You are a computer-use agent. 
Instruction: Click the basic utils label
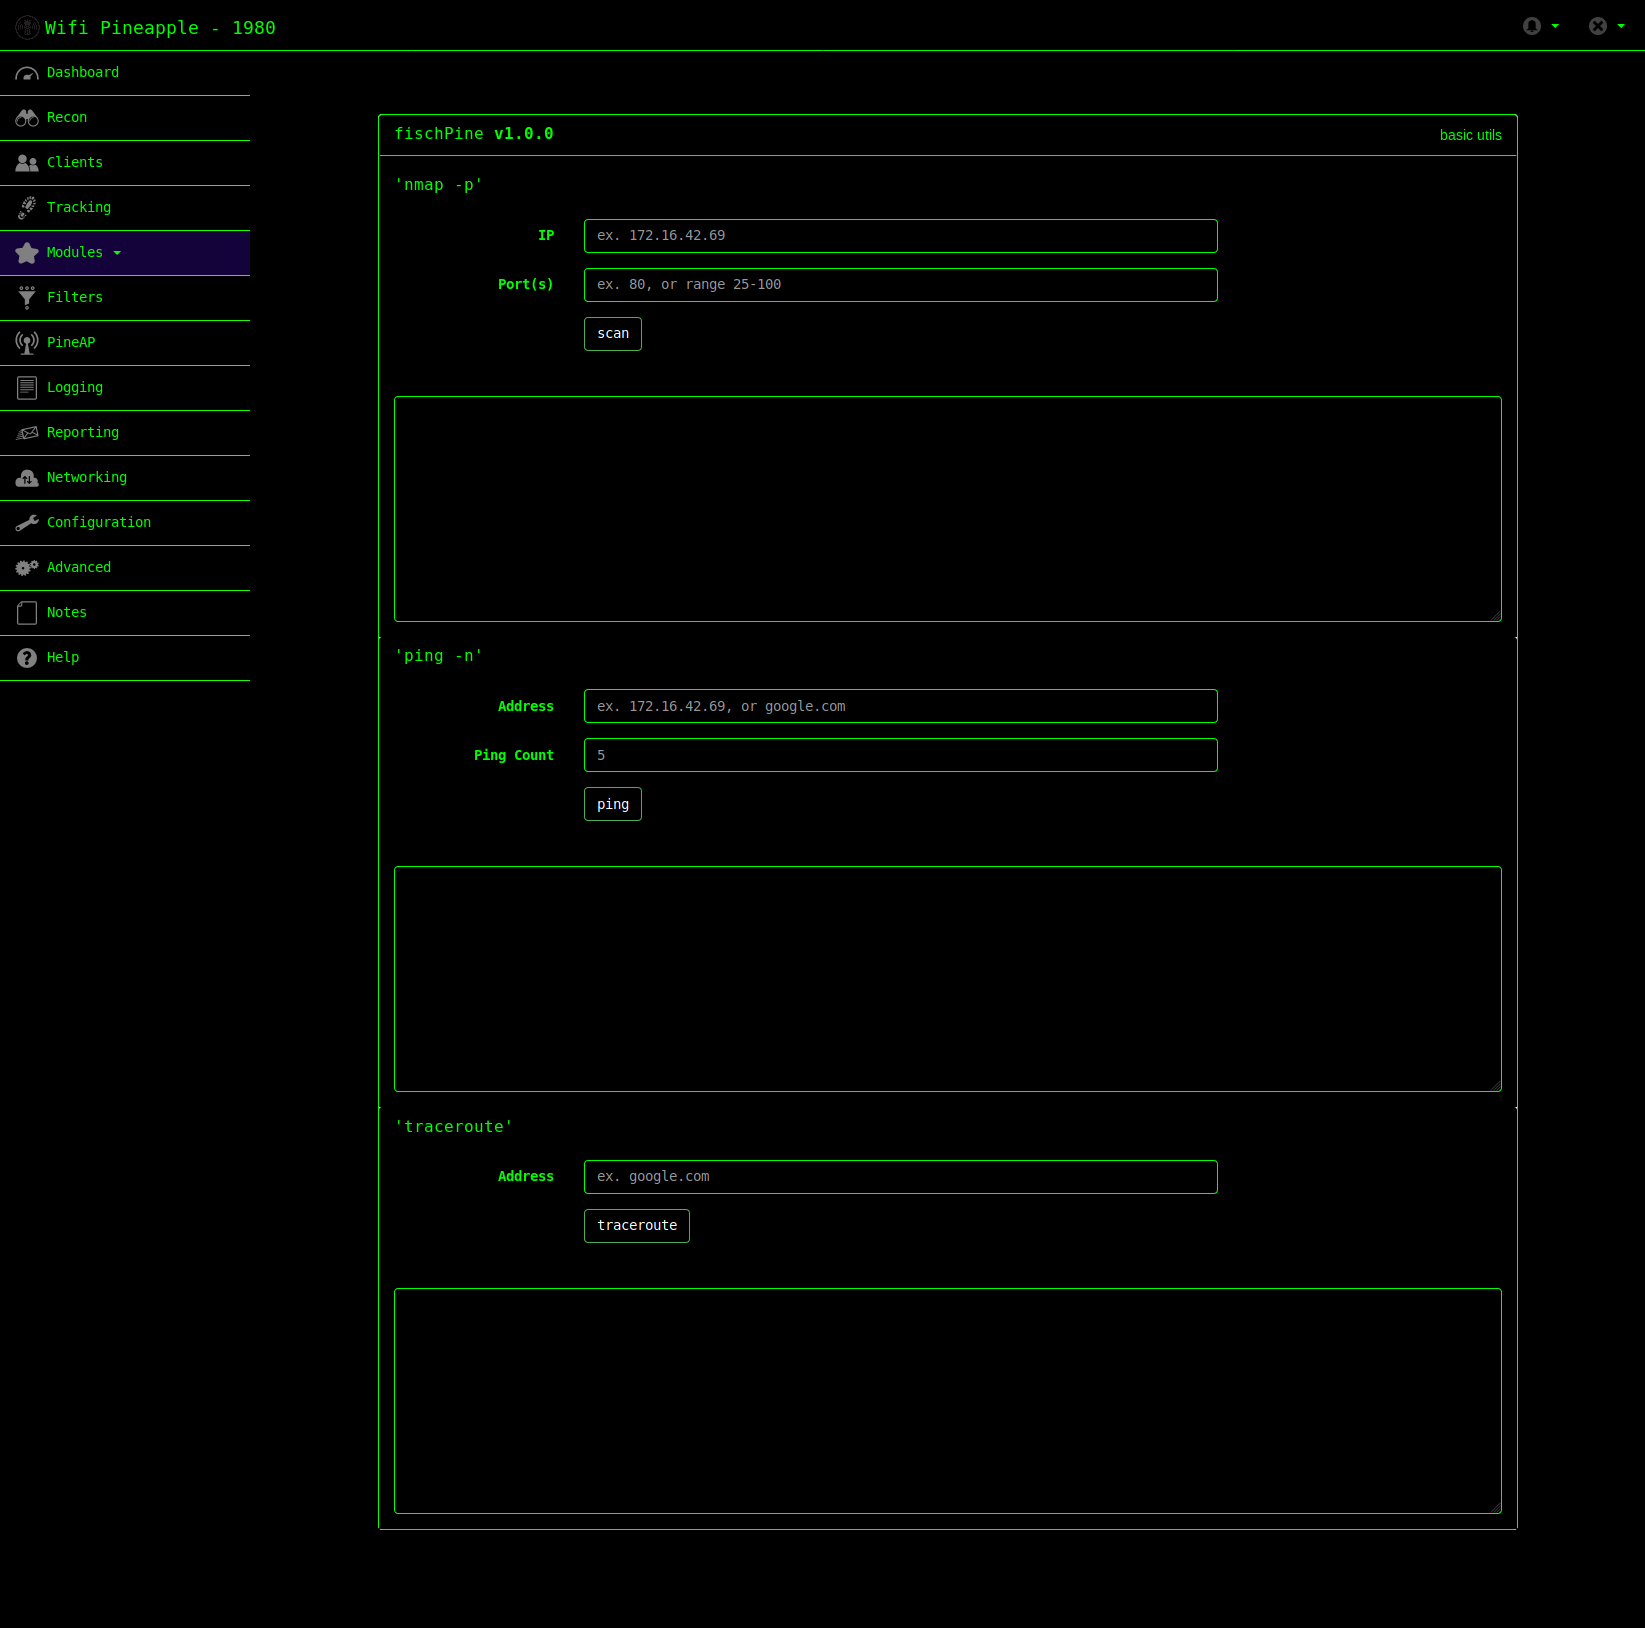(x=1470, y=135)
